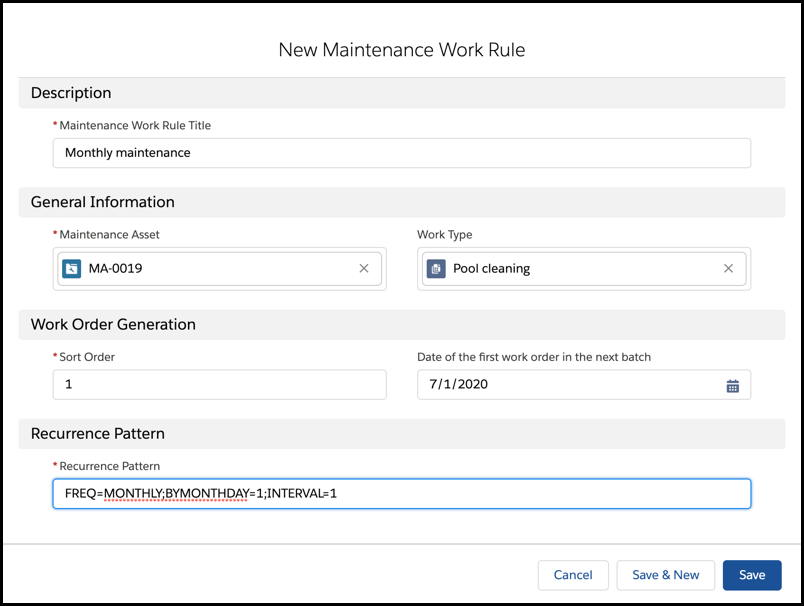Focus the Sort Order input field
This screenshot has height=606, width=804.
219,385
